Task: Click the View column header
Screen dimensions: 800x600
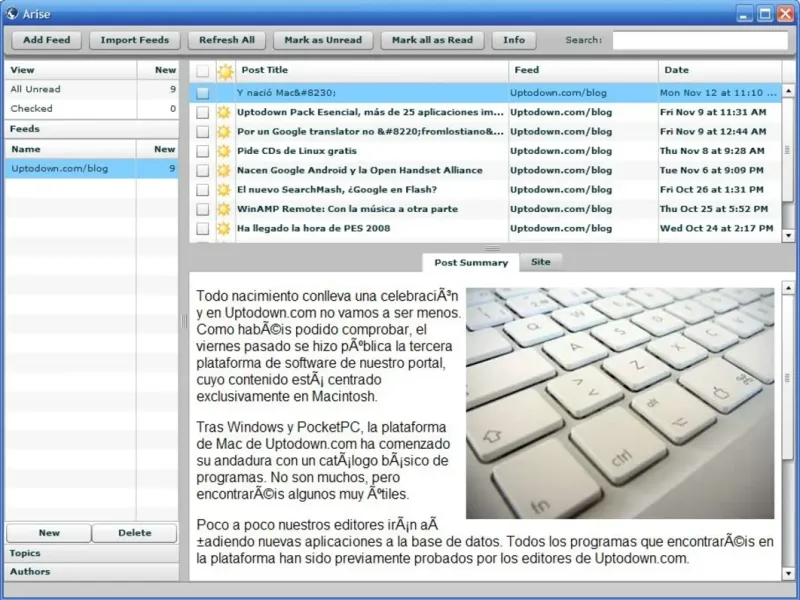Action: (x=70, y=70)
